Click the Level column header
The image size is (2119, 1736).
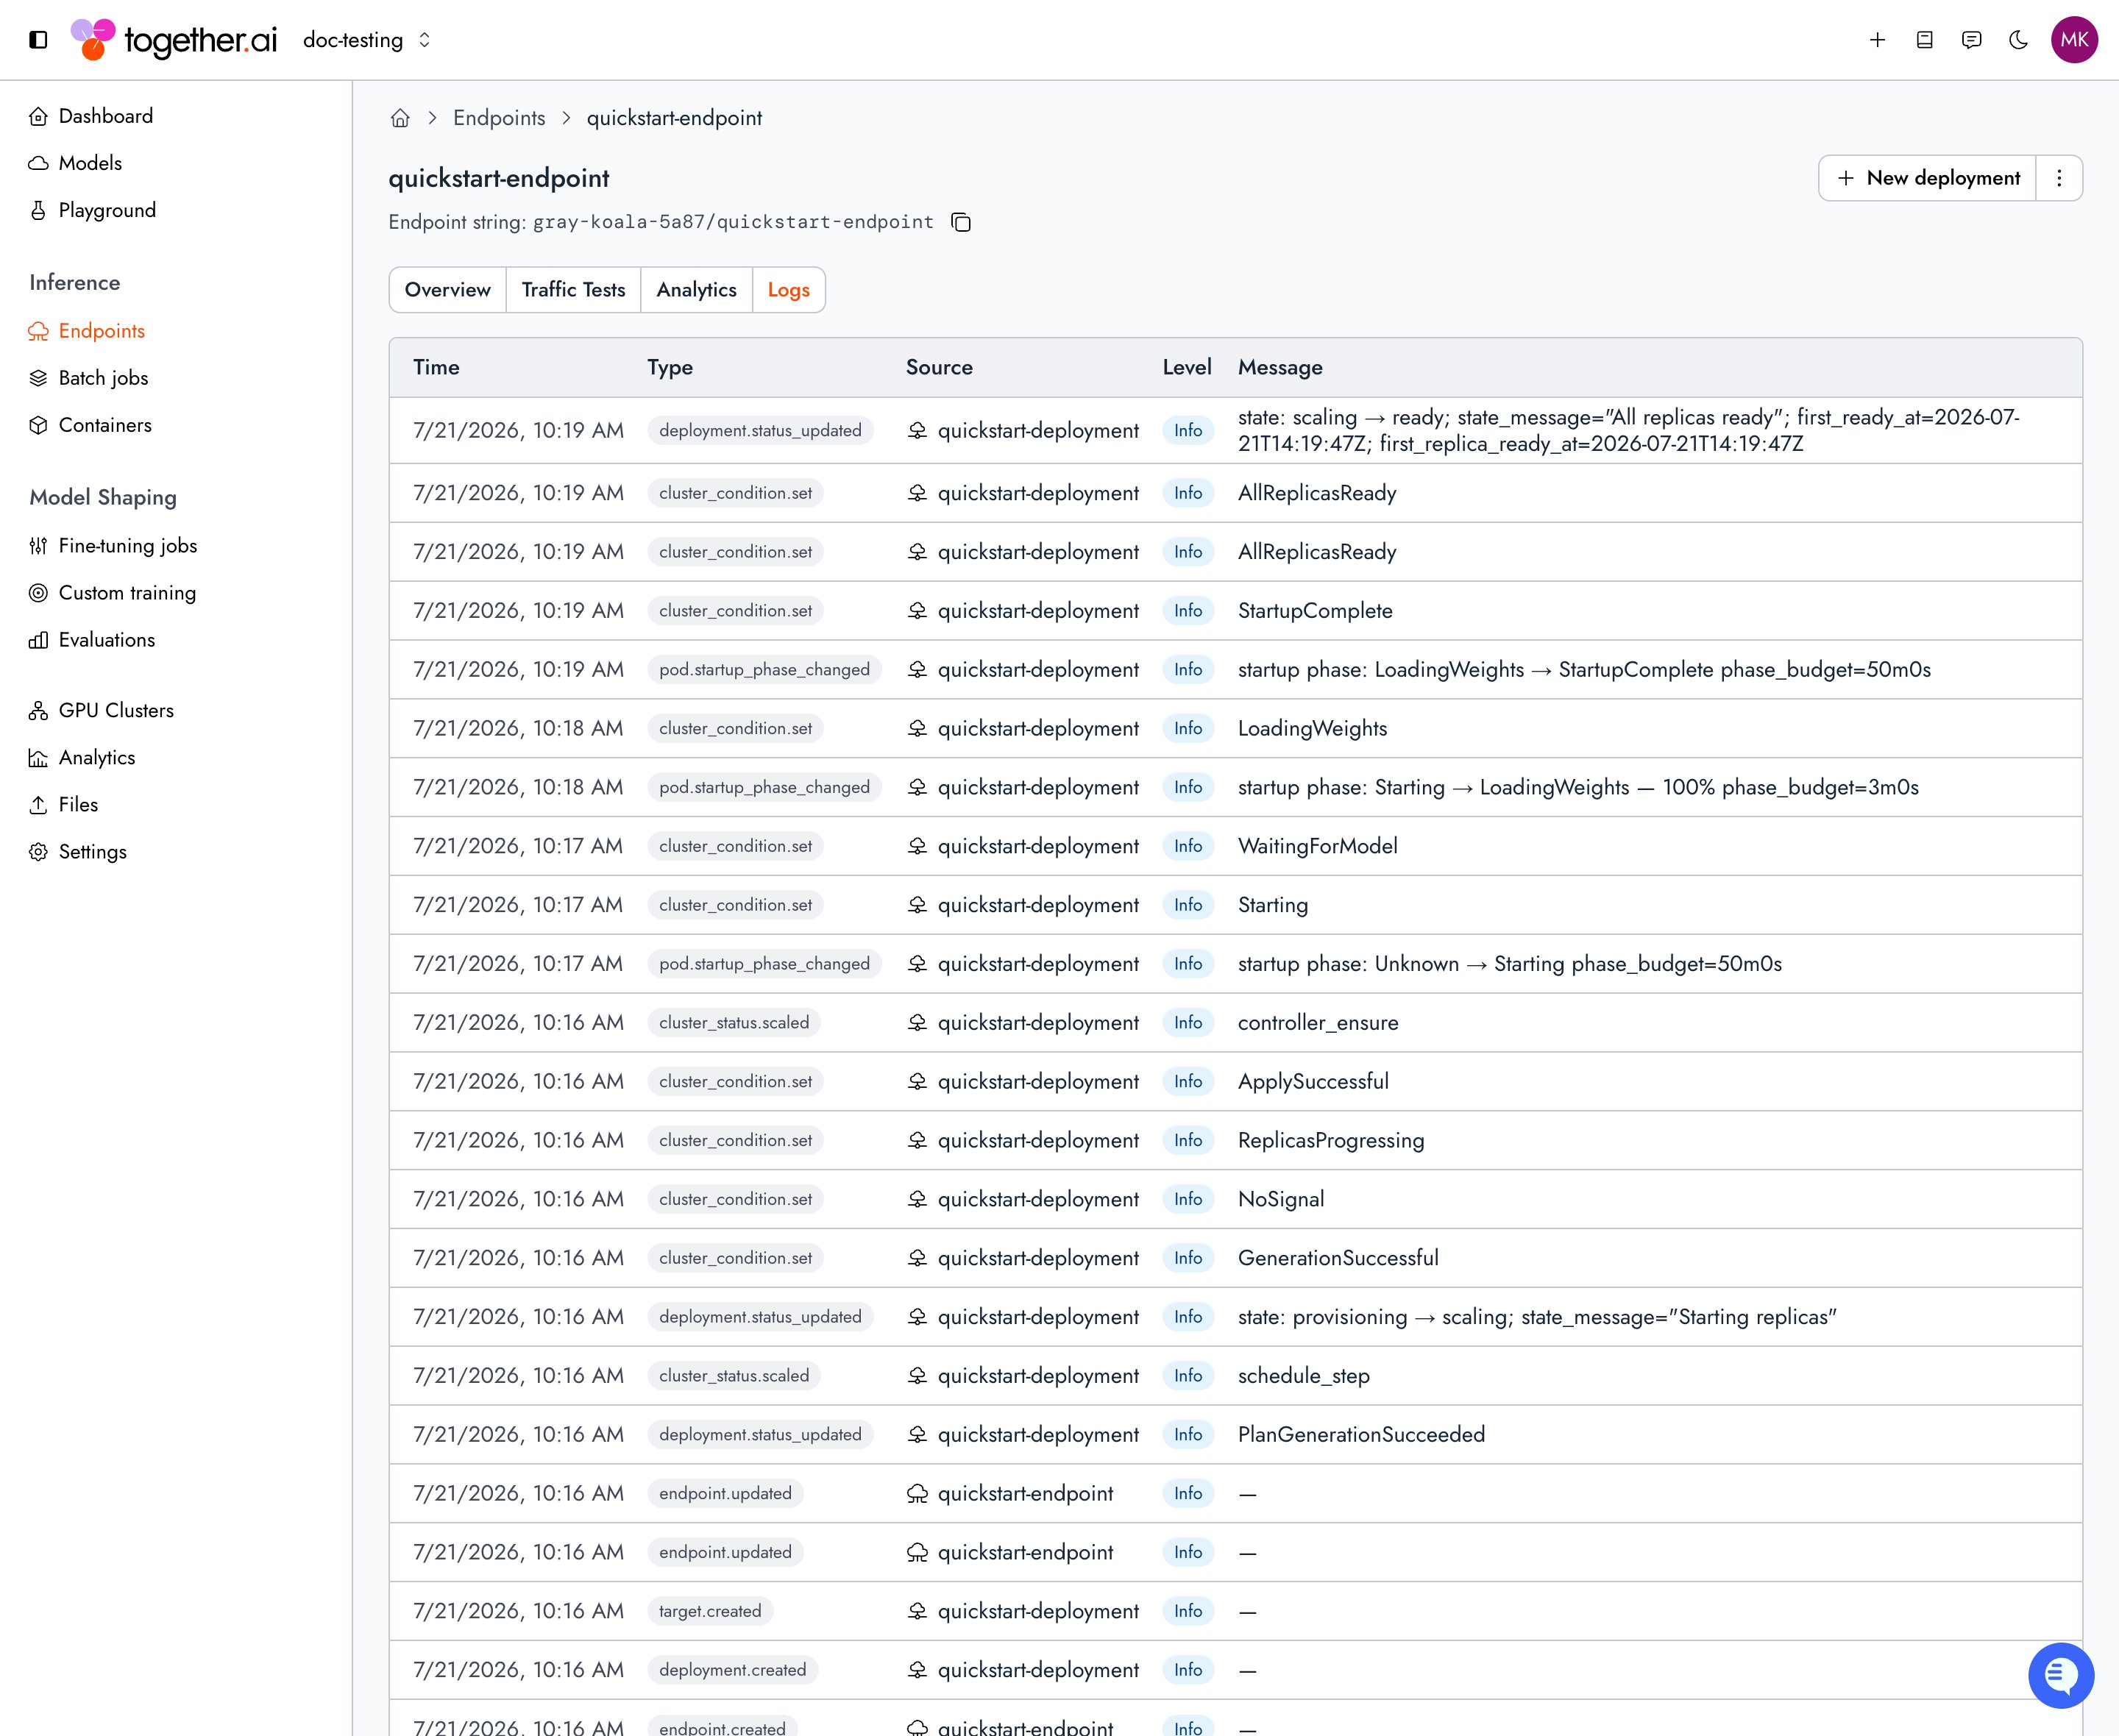pos(1186,367)
